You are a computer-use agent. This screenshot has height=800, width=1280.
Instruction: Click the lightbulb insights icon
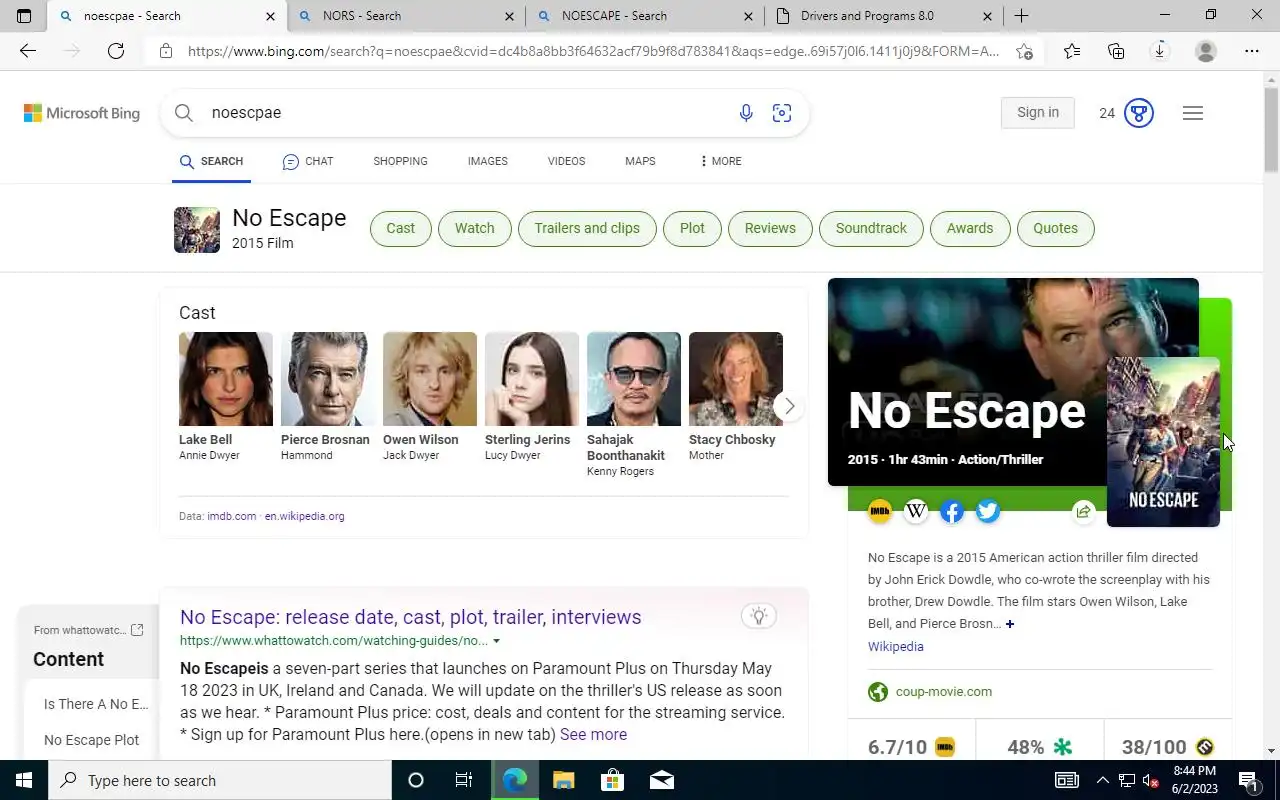coord(759,616)
